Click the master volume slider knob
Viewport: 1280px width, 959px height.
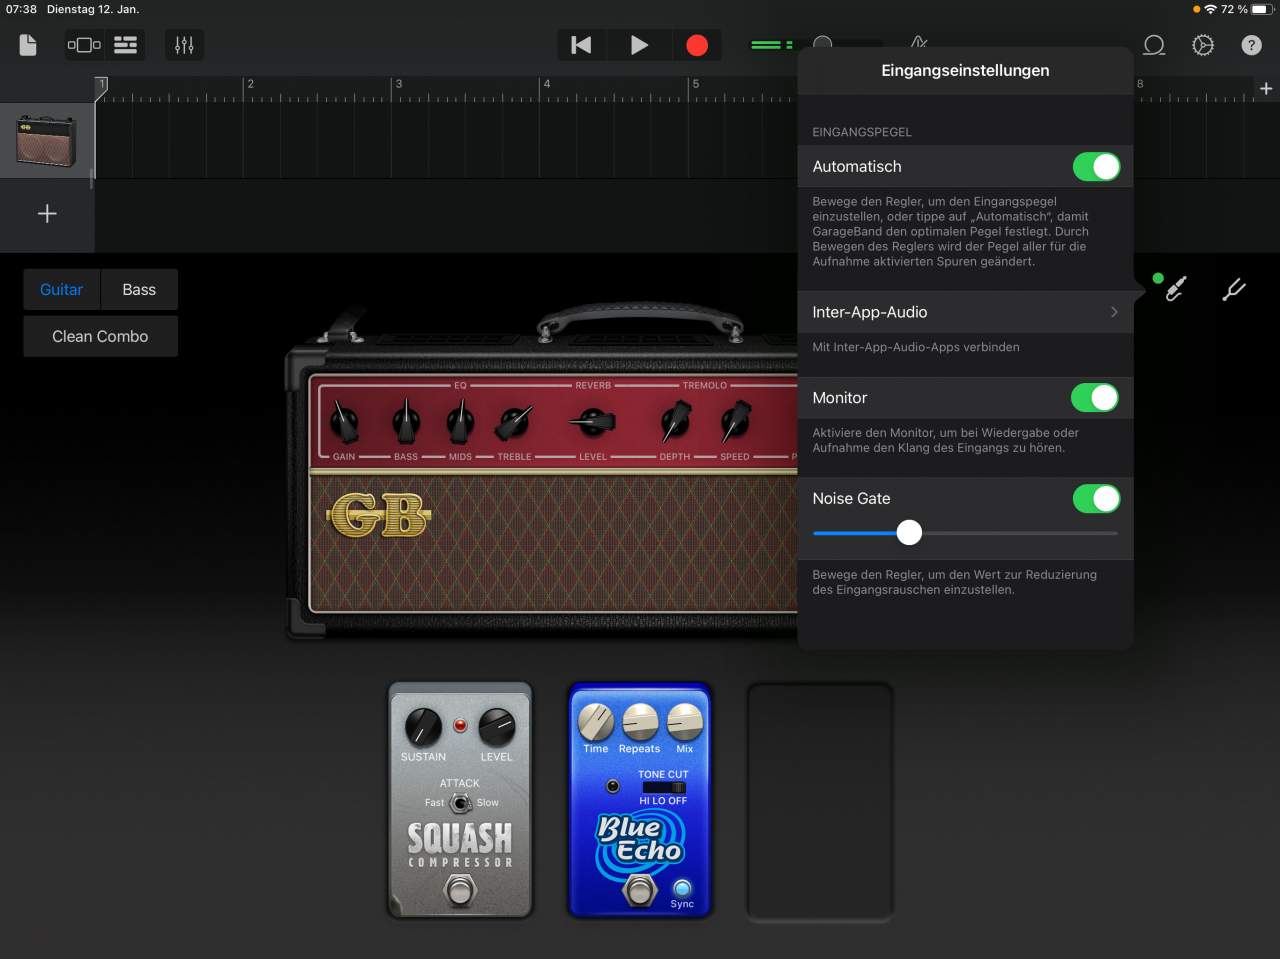(x=823, y=44)
